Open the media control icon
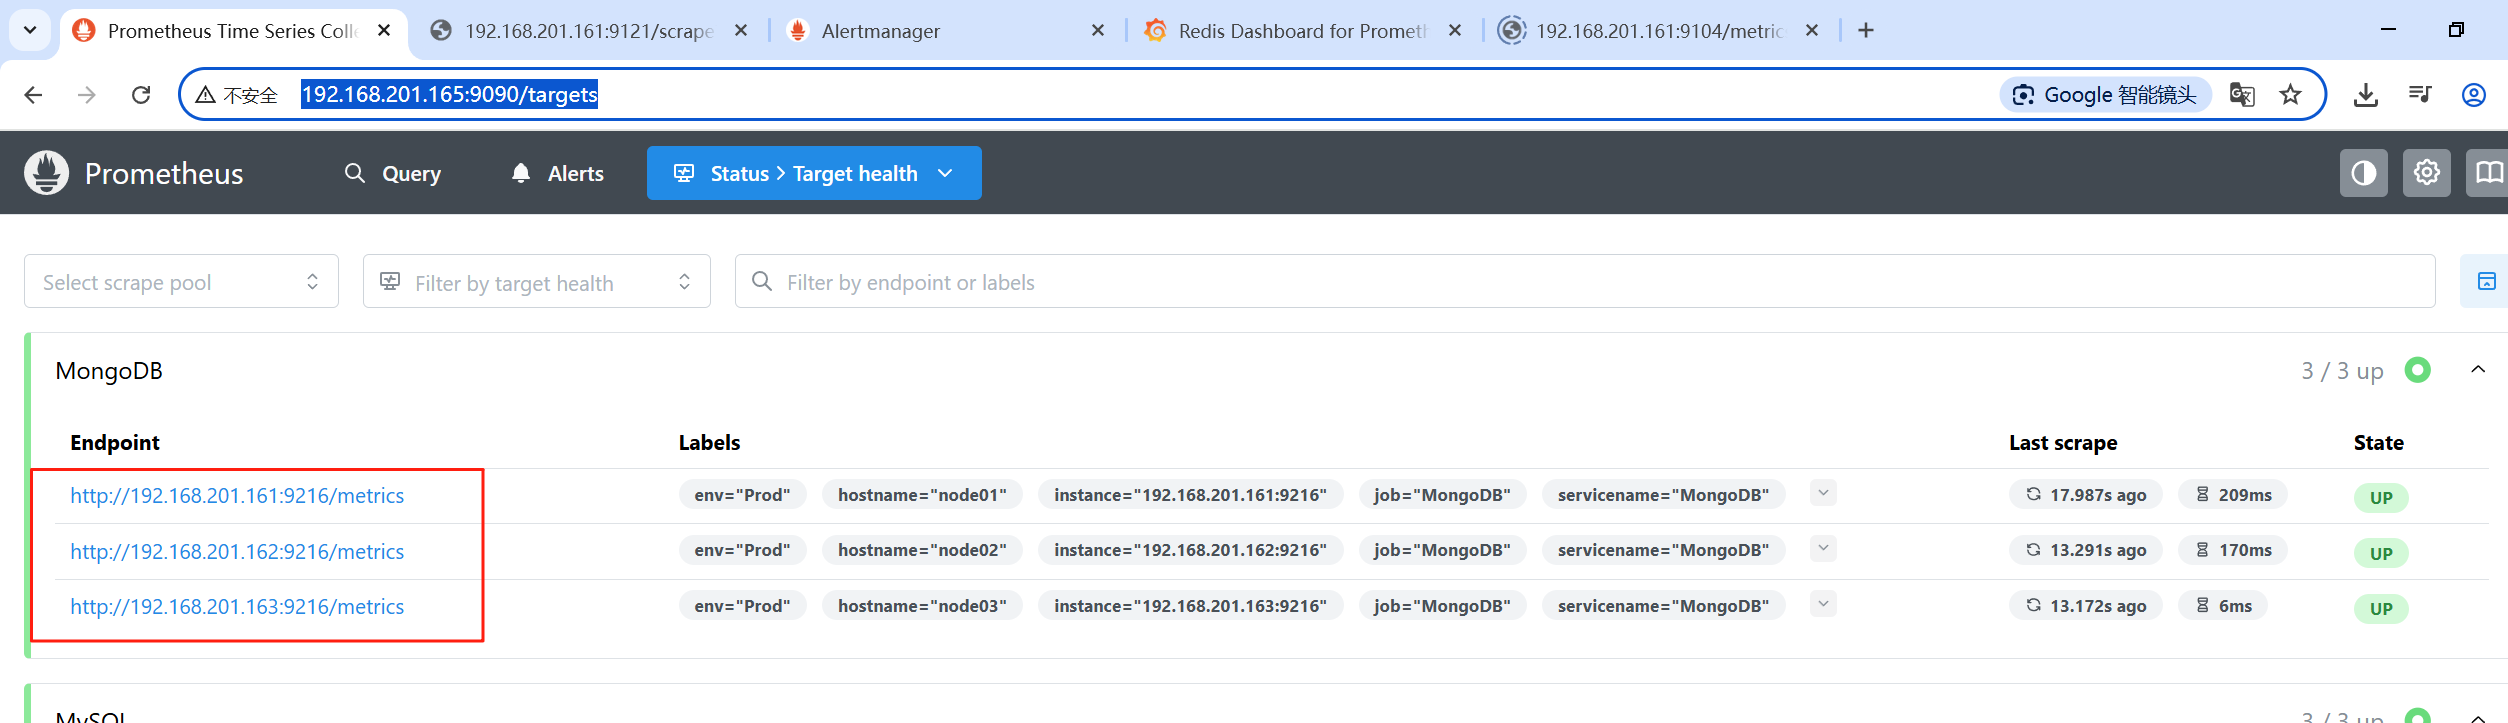The width and height of the screenshot is (2508, 723). click(x=2420, y=95)
